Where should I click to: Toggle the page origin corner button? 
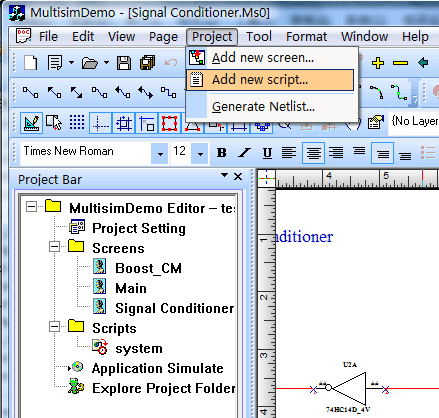click(x=147, y=123)
